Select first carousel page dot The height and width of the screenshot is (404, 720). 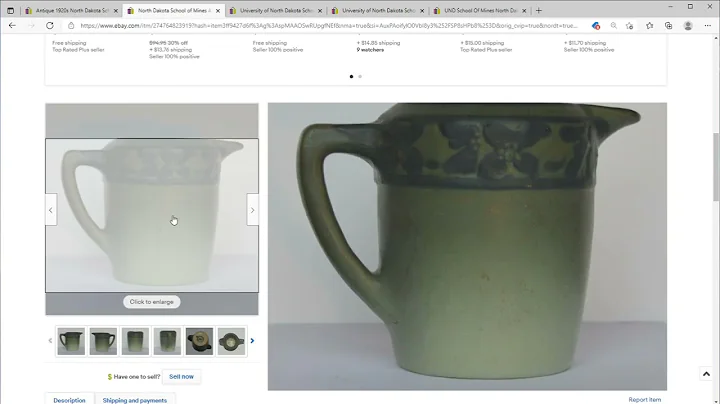tap(351, 77)
